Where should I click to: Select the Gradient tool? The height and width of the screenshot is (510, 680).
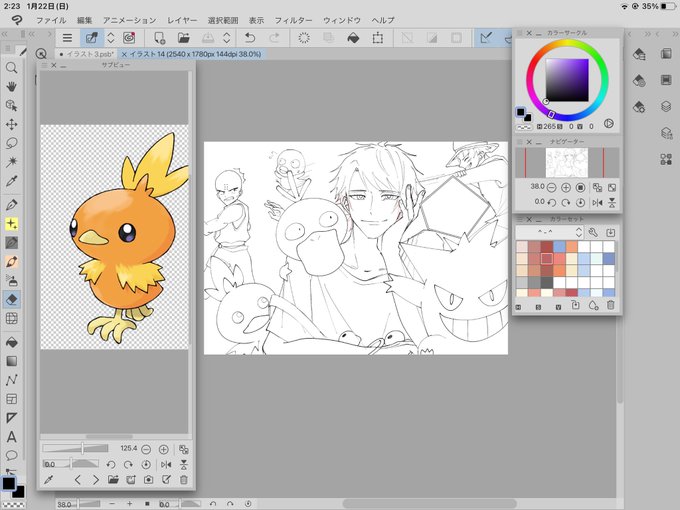12,361
